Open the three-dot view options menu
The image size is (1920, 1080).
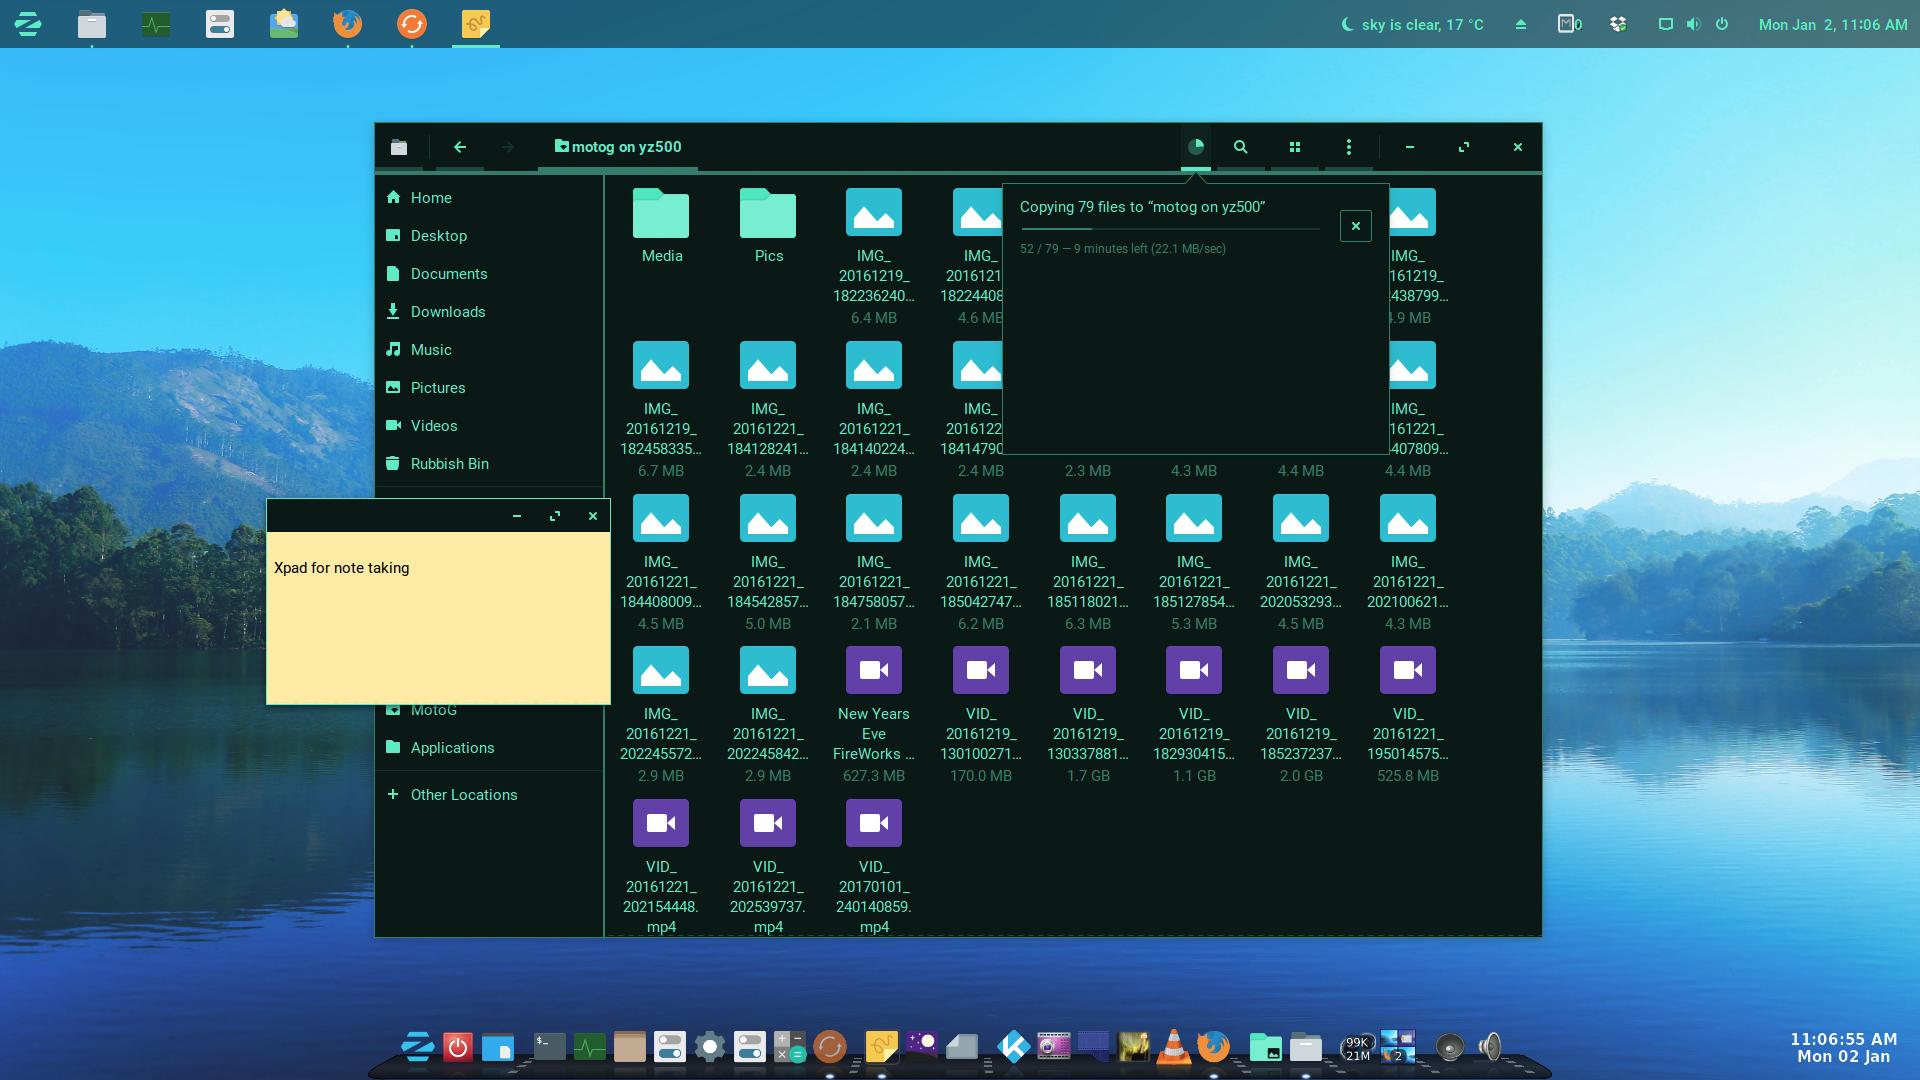pos(1348,147)
